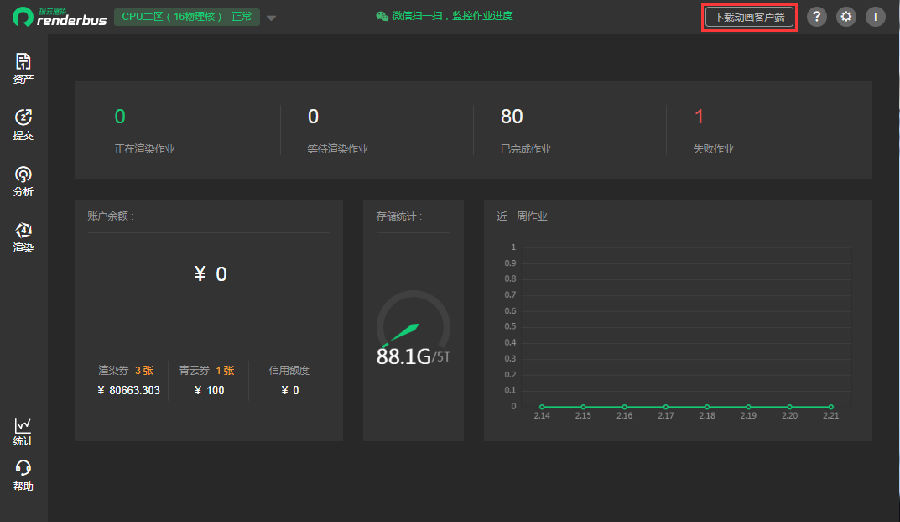Click the 2.21 data point on chart
This screenshot has width=900, height=522.
click(x=830, y=406)
